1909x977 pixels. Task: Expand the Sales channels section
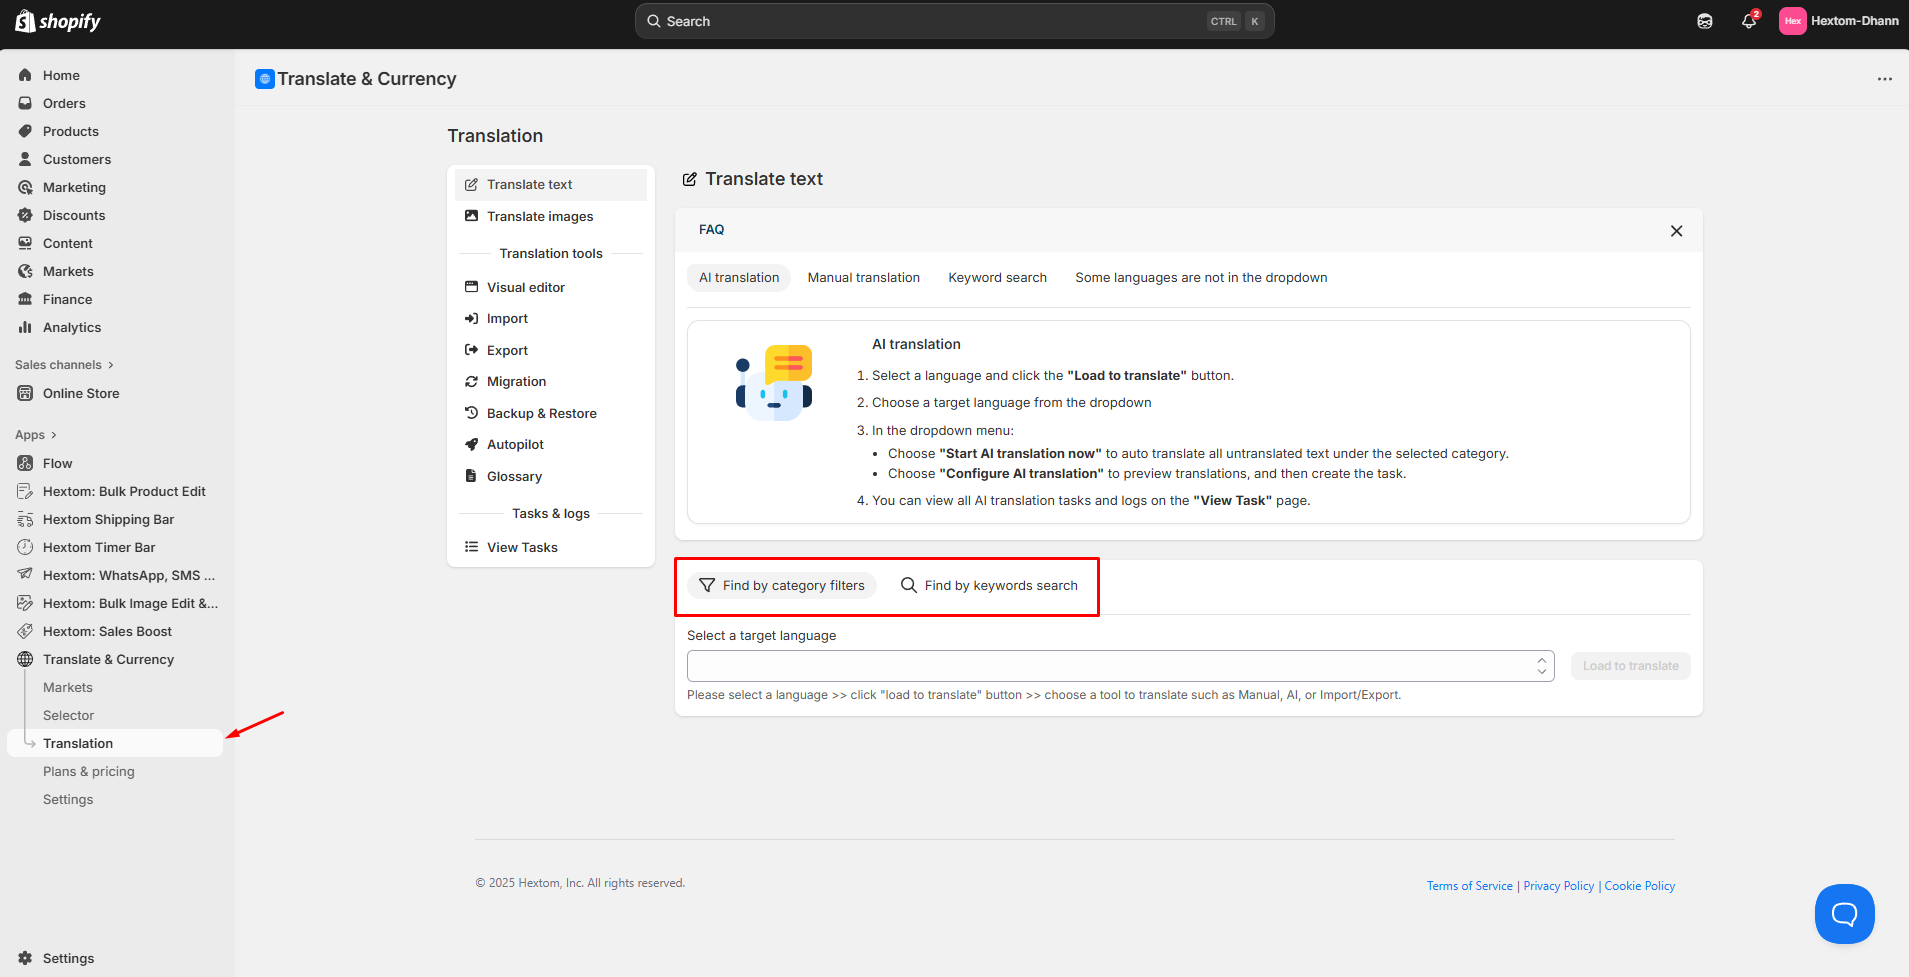tap(65, 365)
